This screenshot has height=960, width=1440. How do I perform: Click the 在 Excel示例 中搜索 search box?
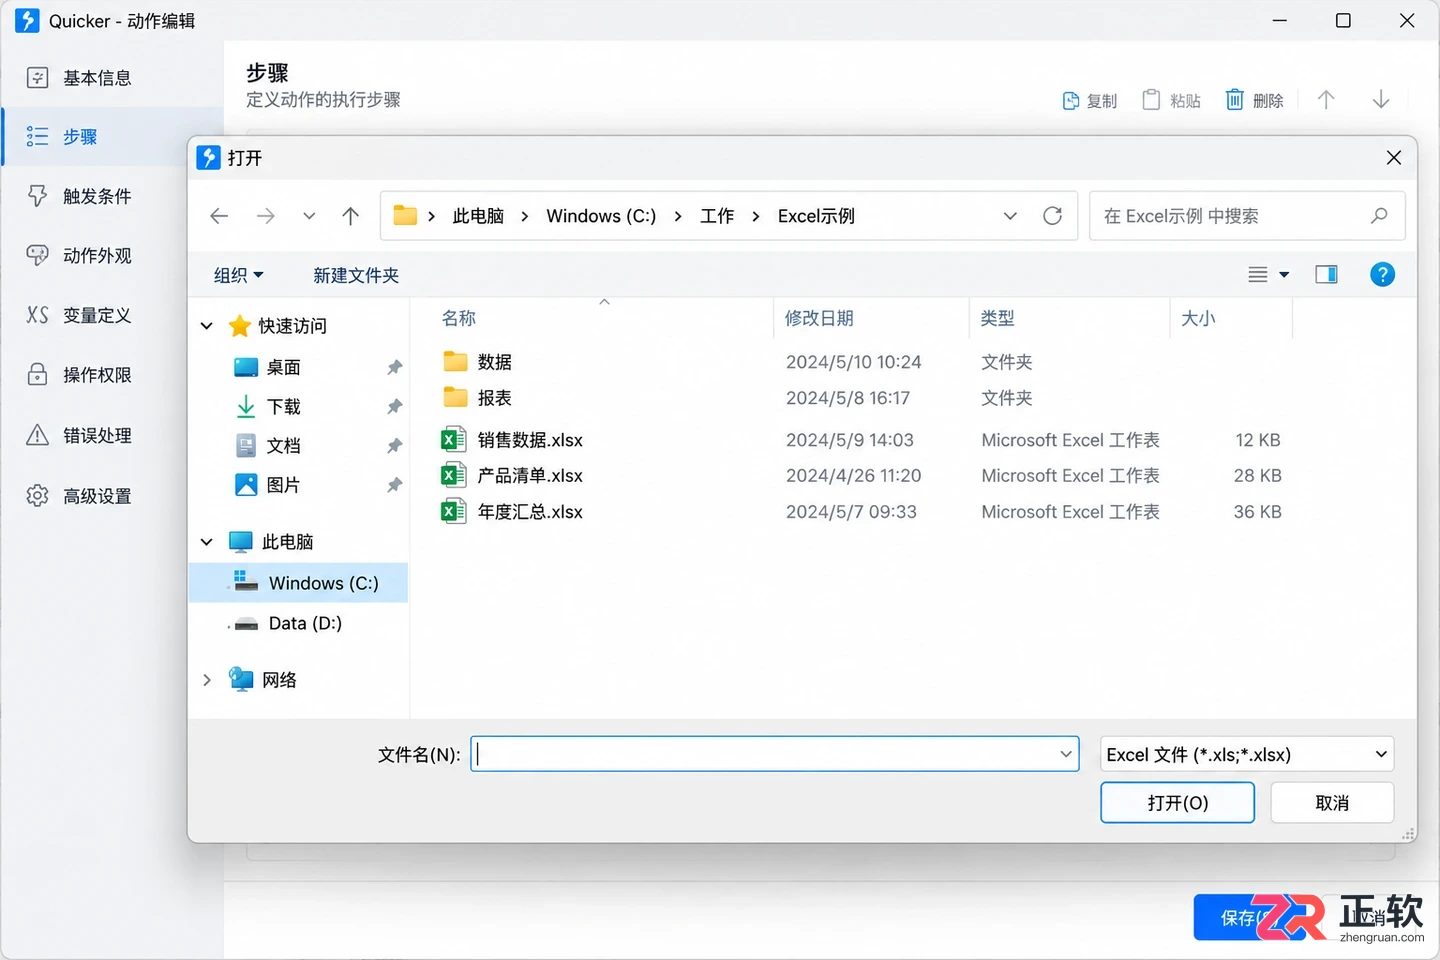(x=1247, y=216)
